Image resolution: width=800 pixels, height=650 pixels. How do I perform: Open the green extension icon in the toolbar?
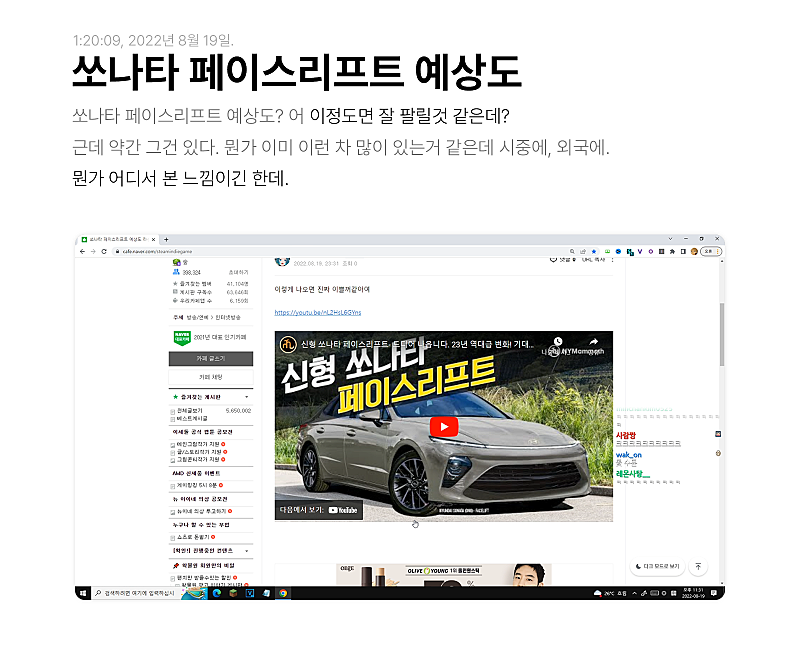(x=607, y=252)
